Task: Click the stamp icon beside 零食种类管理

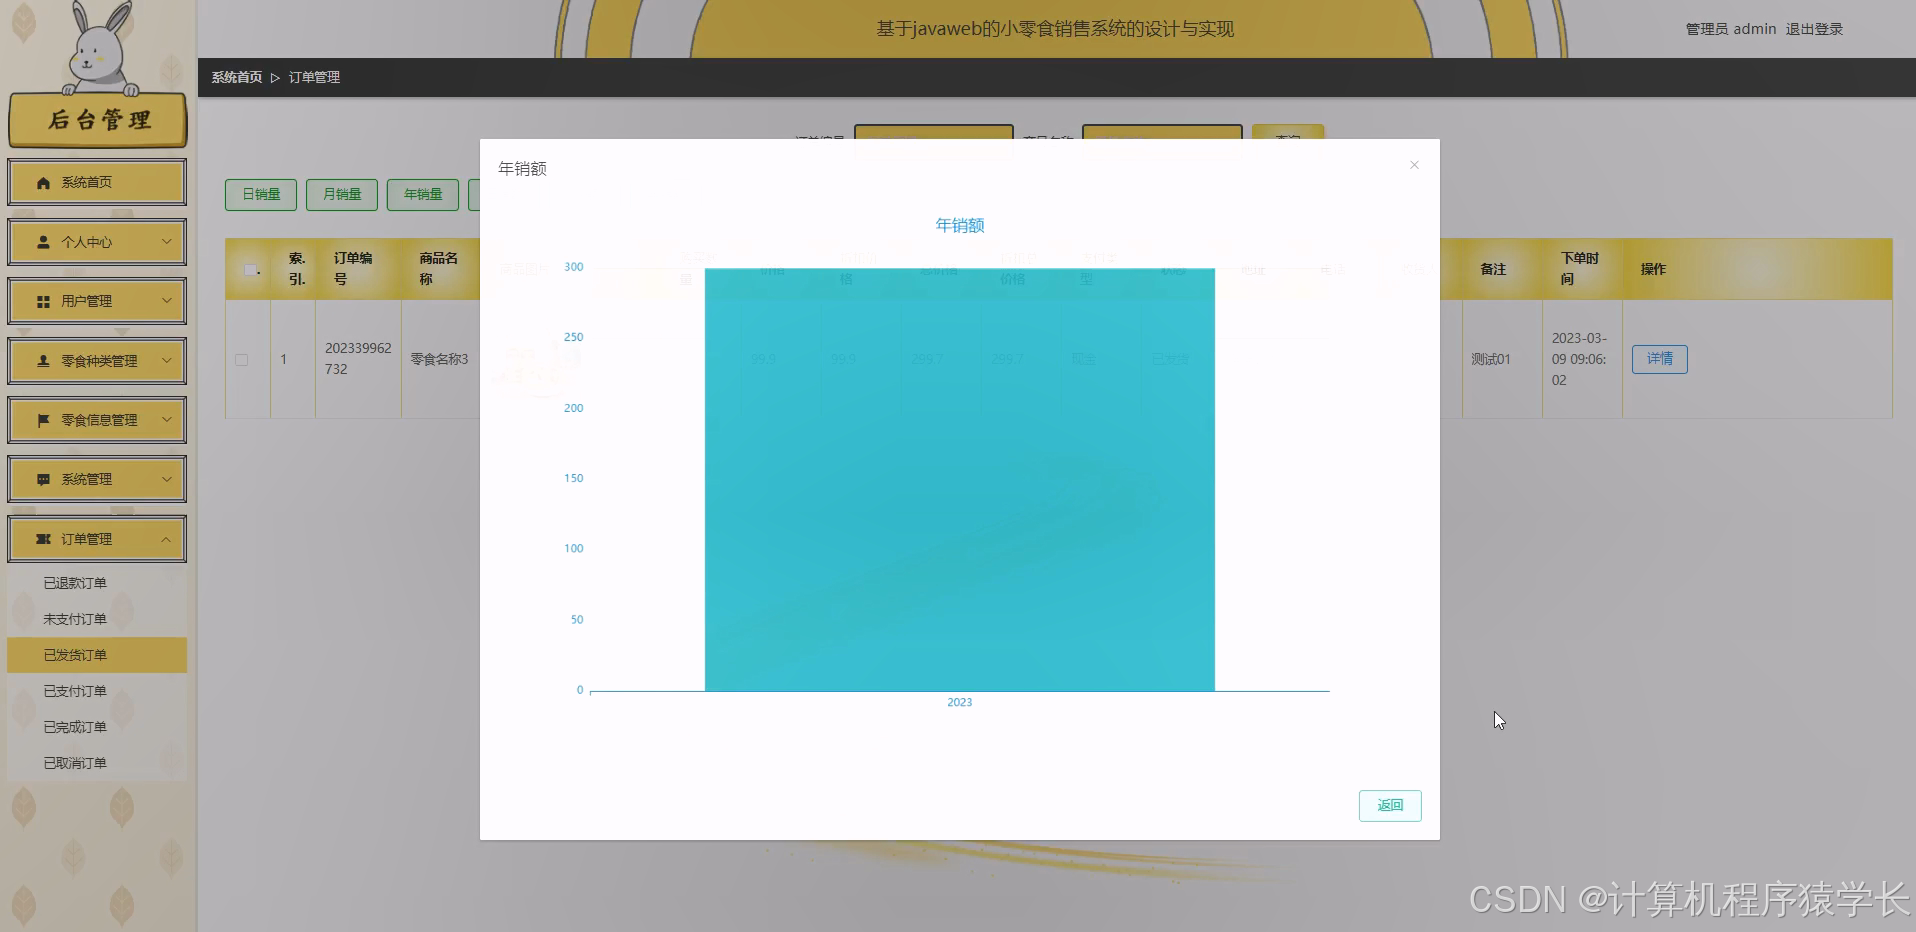Action: point(42,360)
